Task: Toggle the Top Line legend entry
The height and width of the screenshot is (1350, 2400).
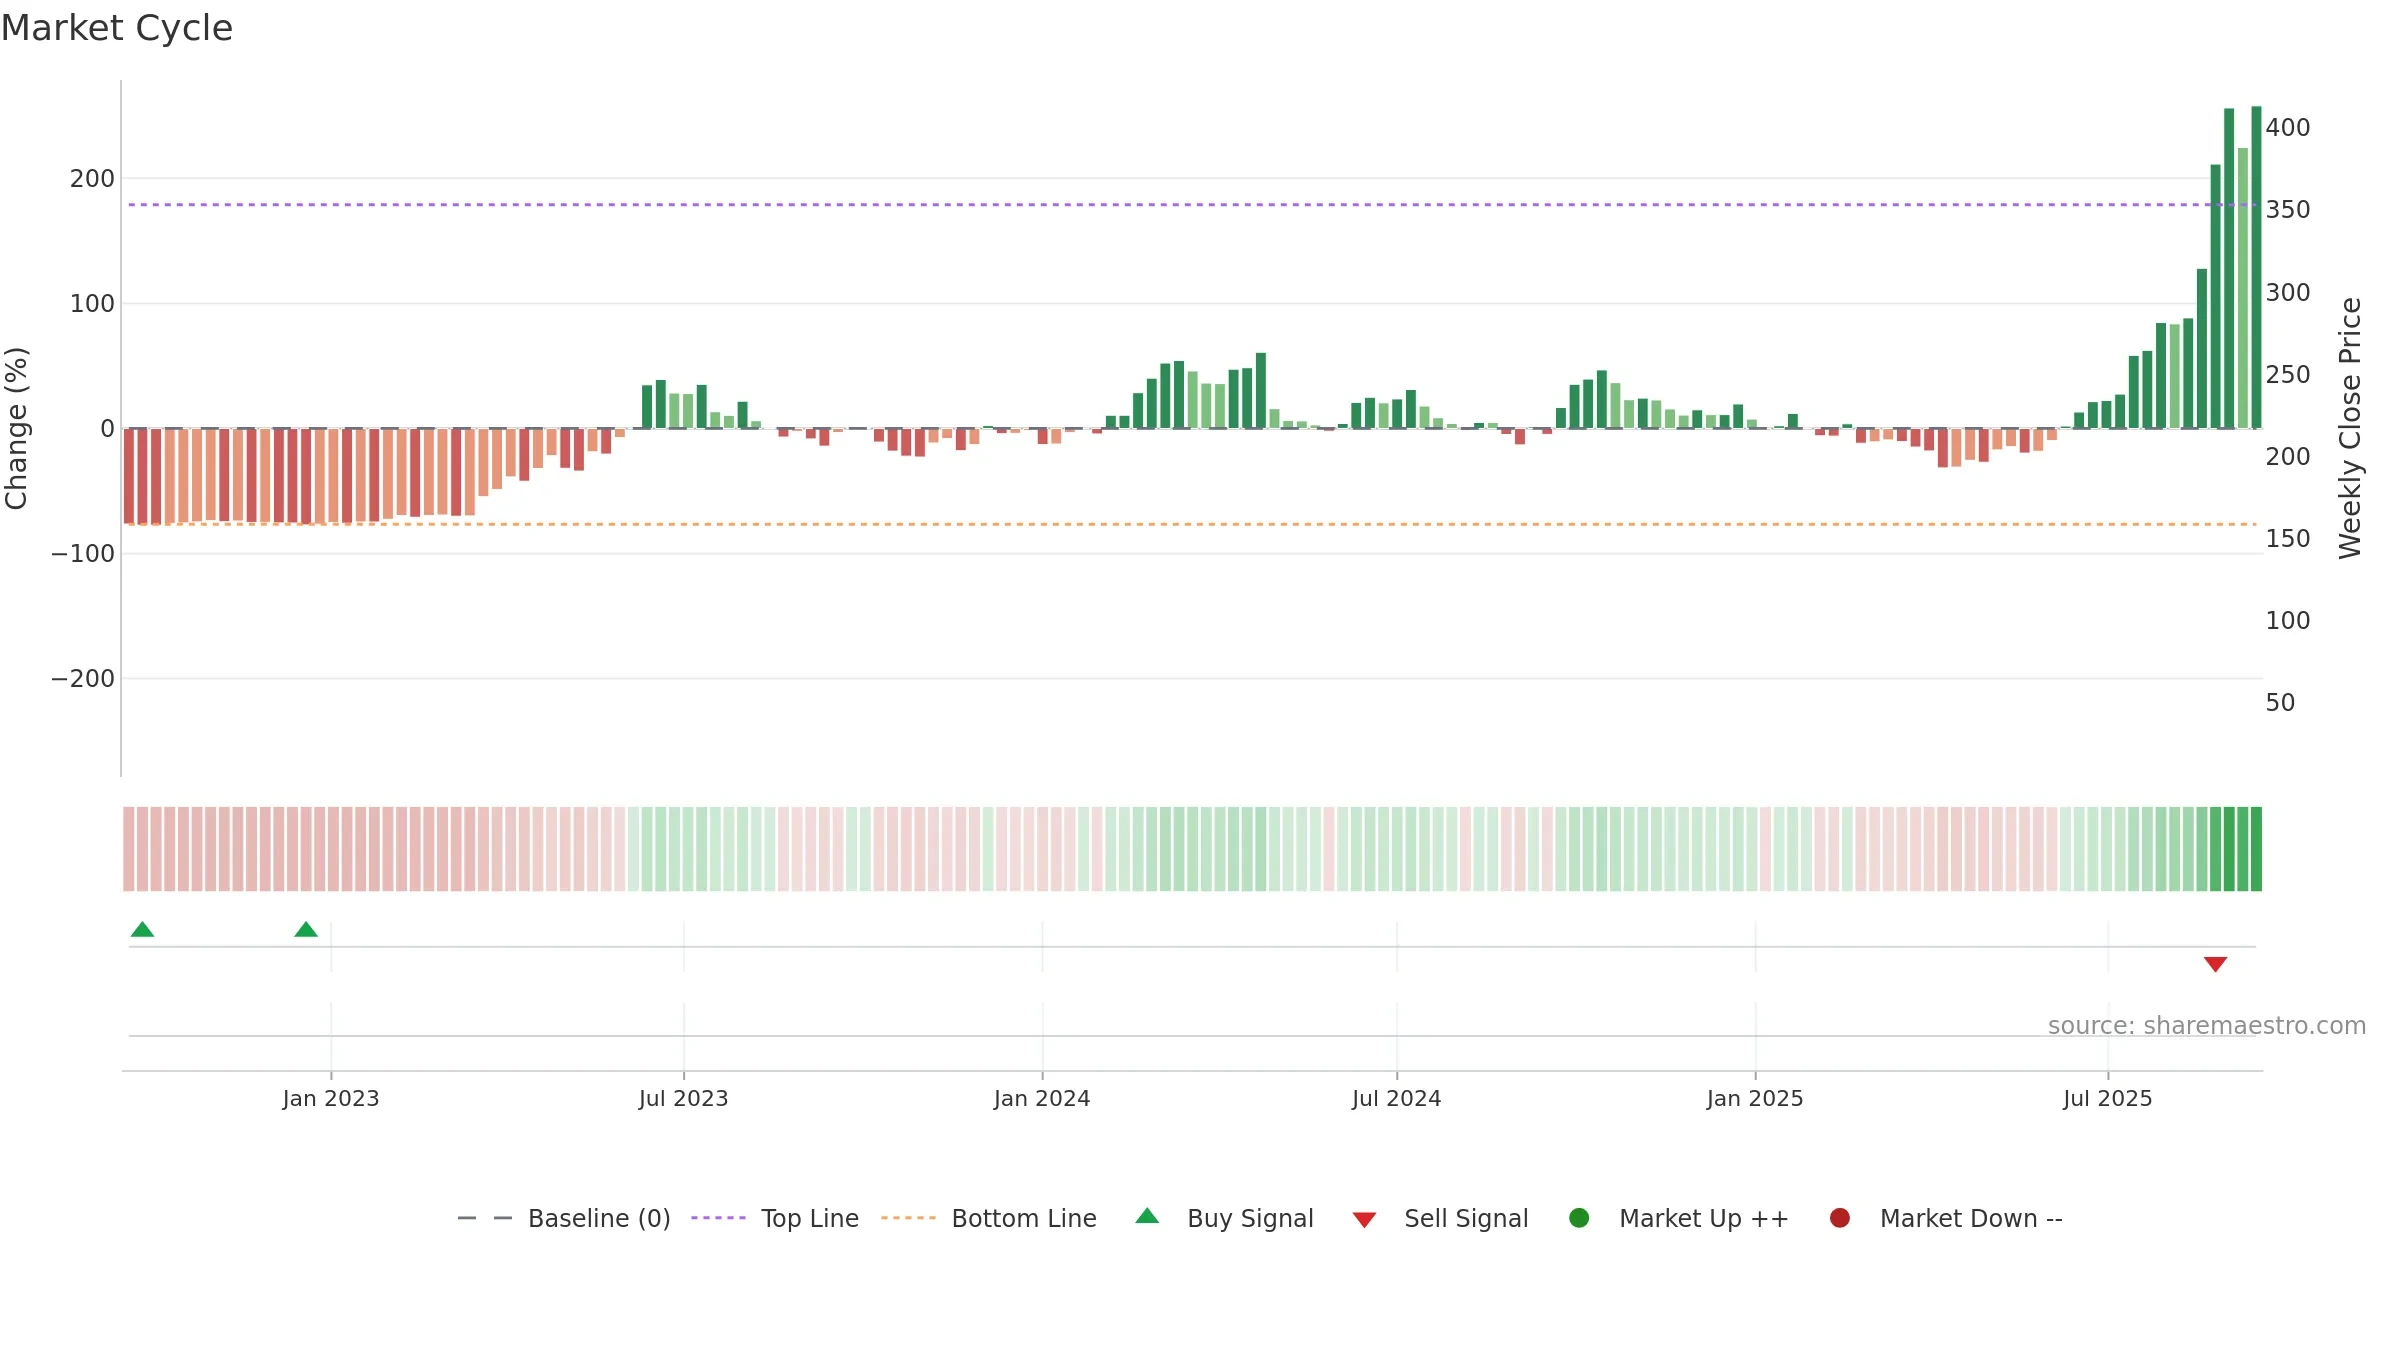Action: 775,1218
